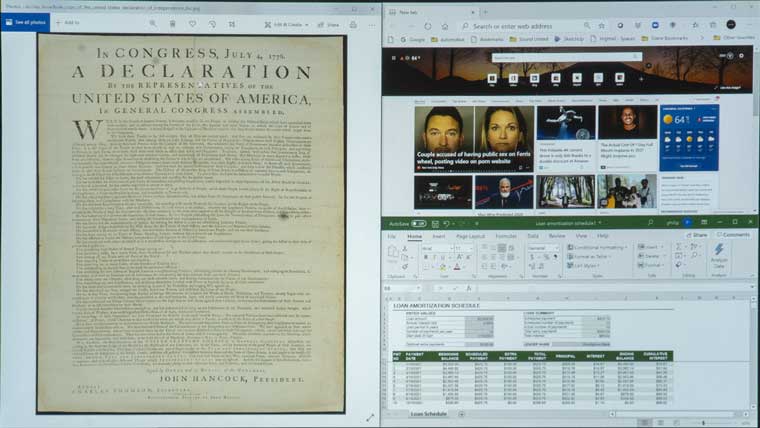760x428 pixels.
Task: Expand the Cell Styles dropdown
Action: coord(584,266)
